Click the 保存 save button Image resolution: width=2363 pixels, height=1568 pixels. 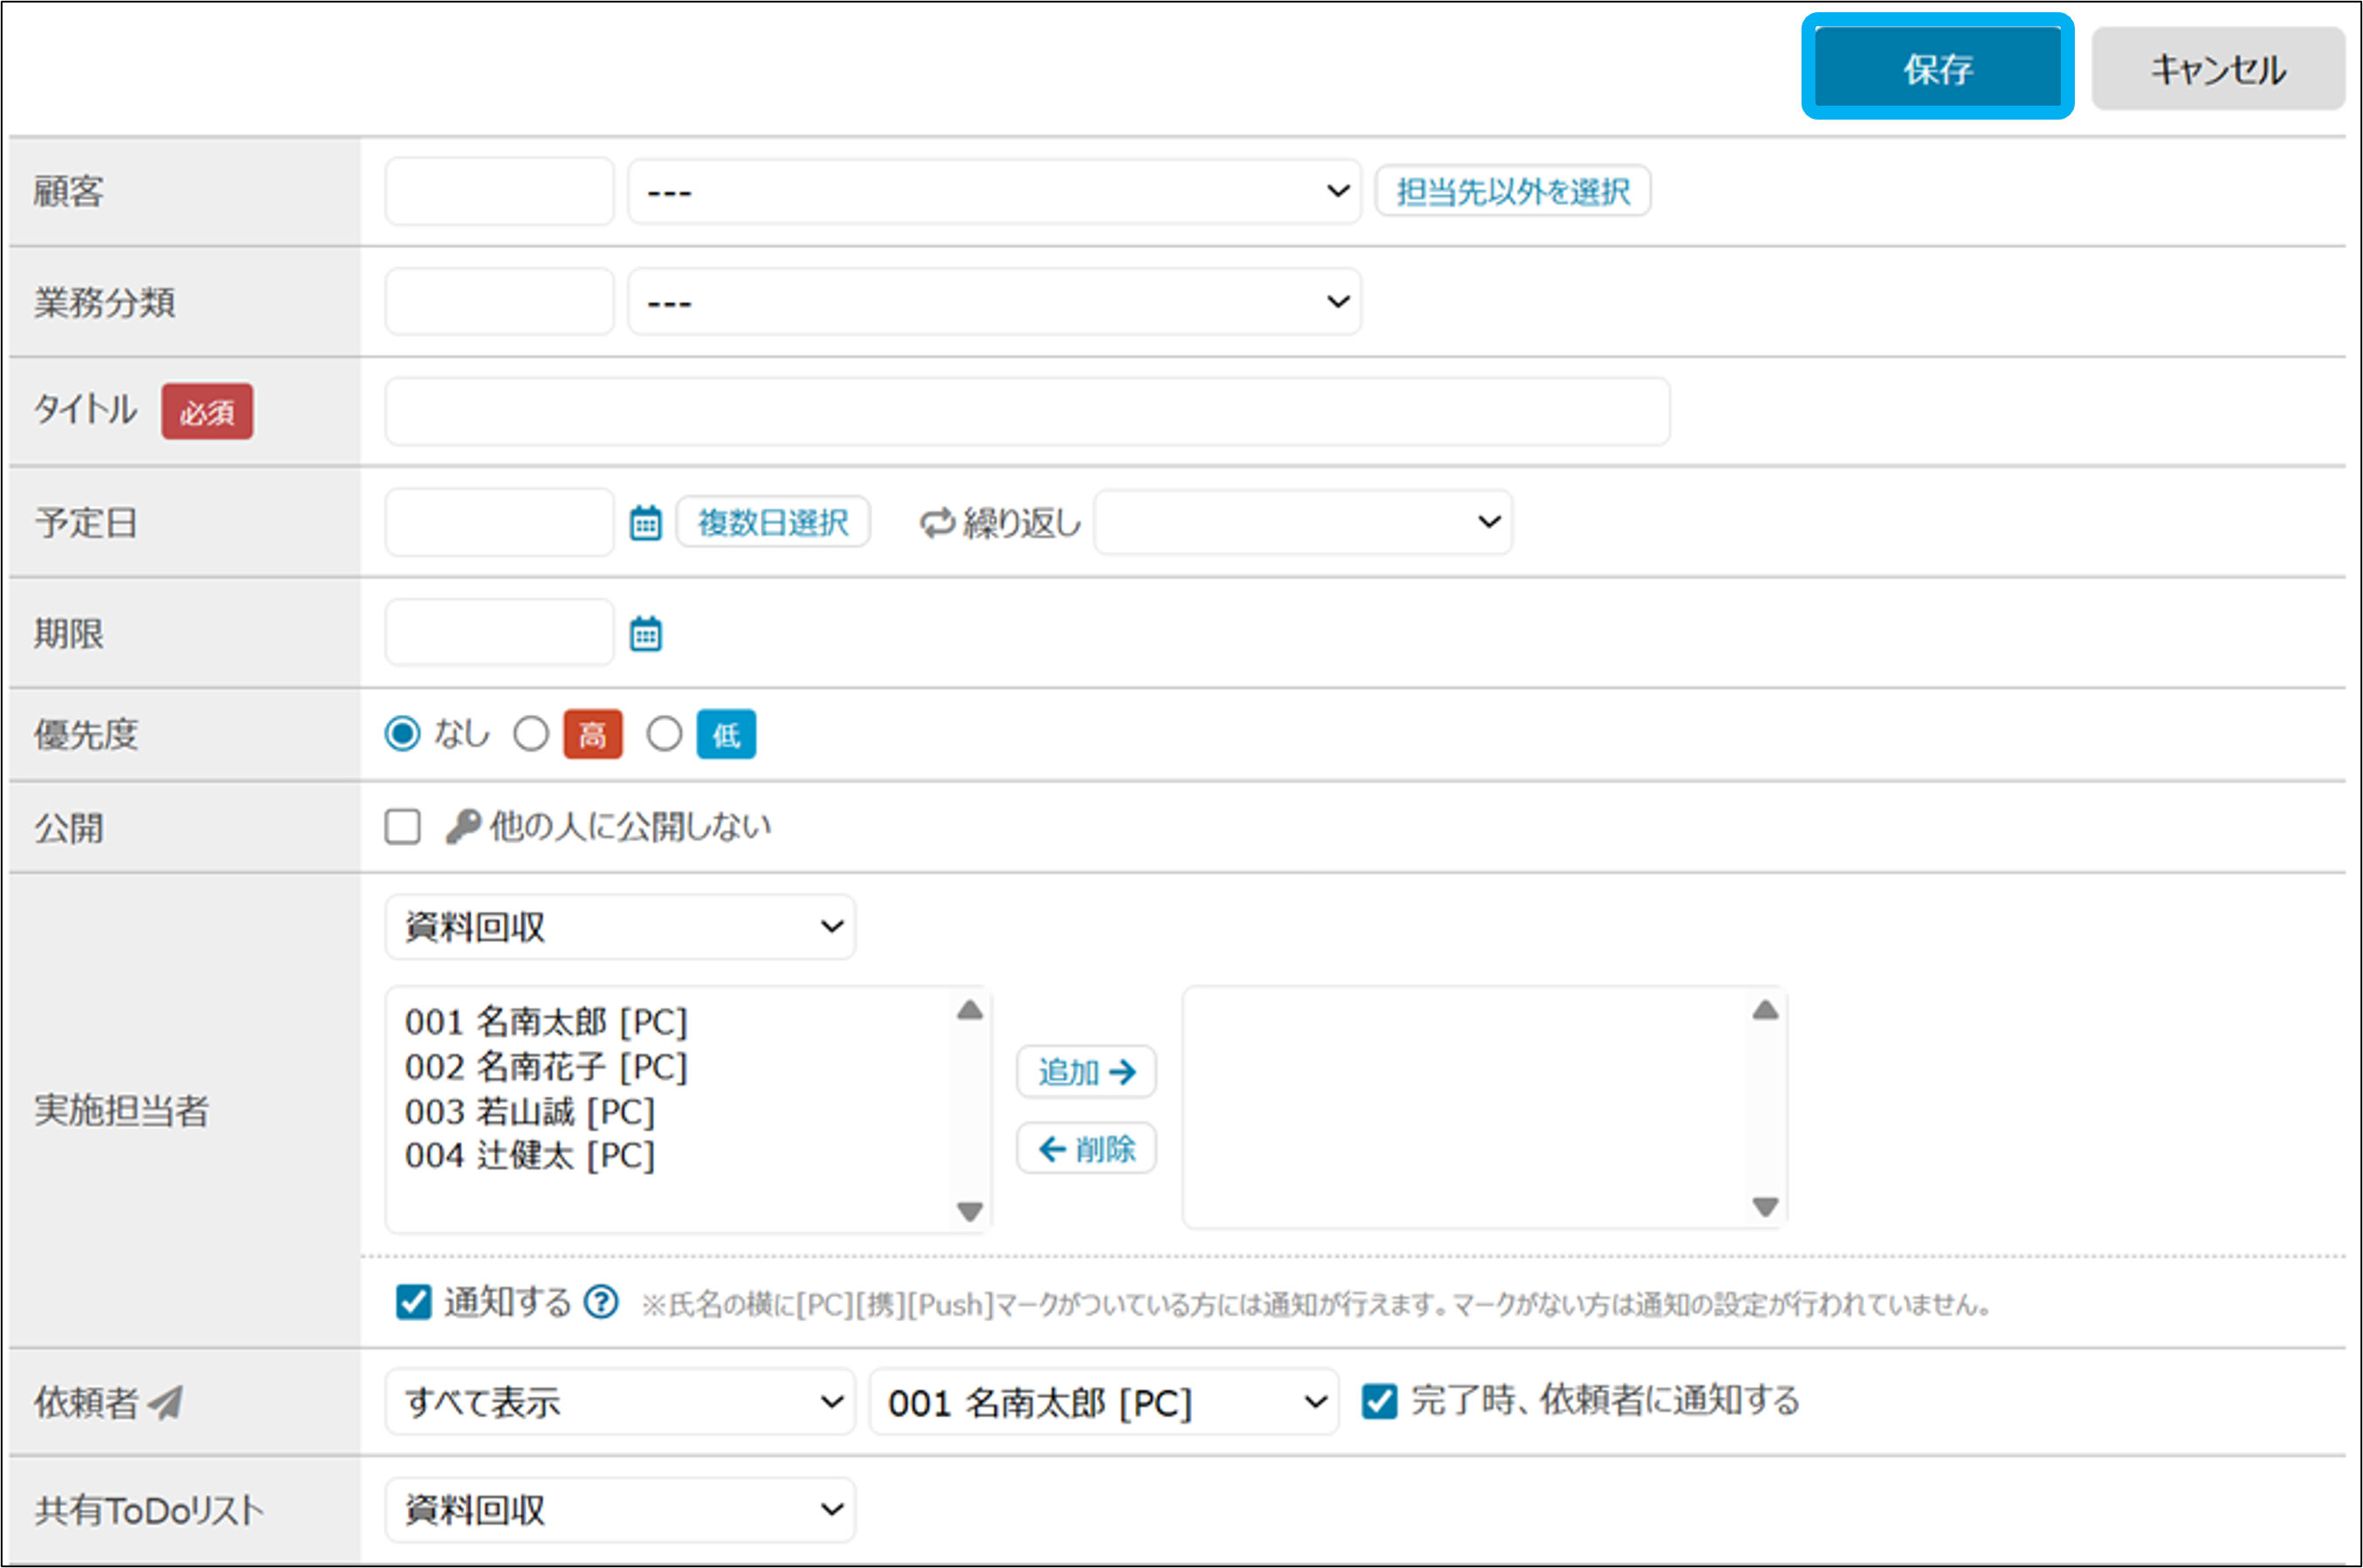click(x=1937, y=68)
